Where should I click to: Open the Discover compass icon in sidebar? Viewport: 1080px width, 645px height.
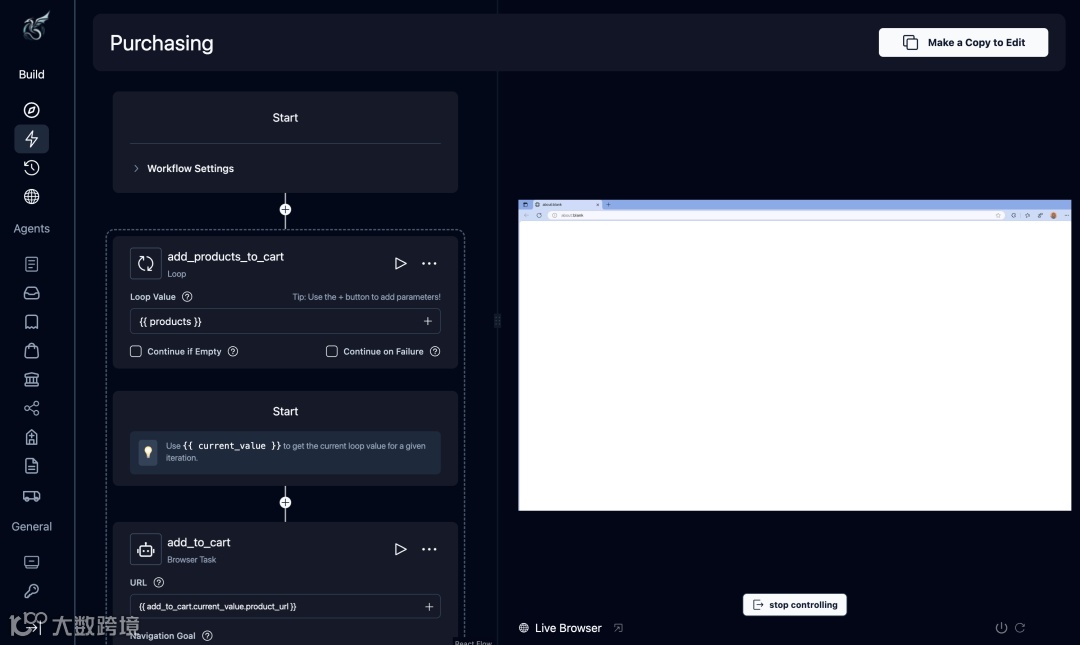pyautogui.click(x=31, y=110)
